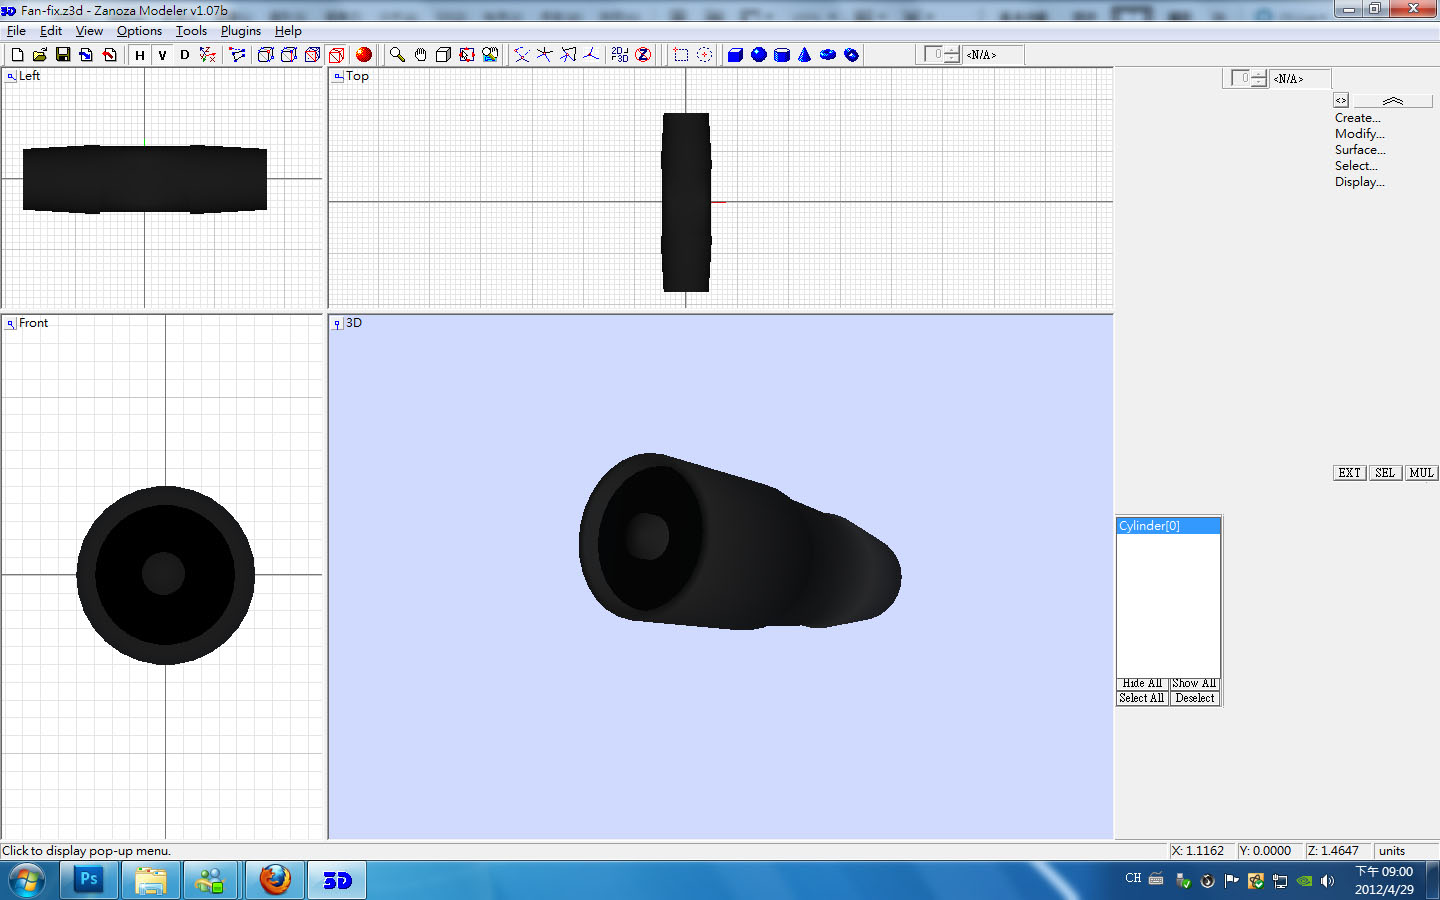Collapse panel with double chevron button
The image size is (1440, 900).
point(1392,101)
